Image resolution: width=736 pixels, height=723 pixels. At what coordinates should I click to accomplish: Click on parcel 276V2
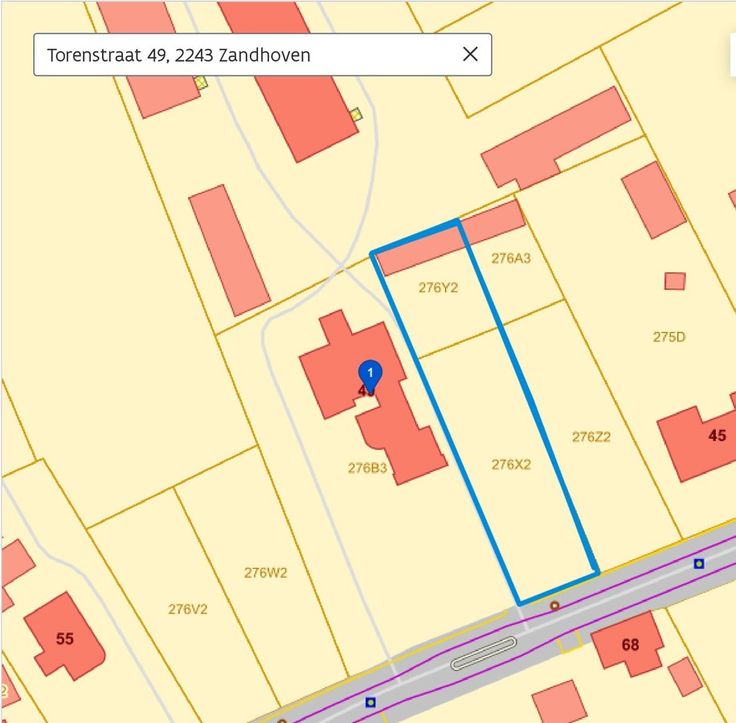(187, 608)
